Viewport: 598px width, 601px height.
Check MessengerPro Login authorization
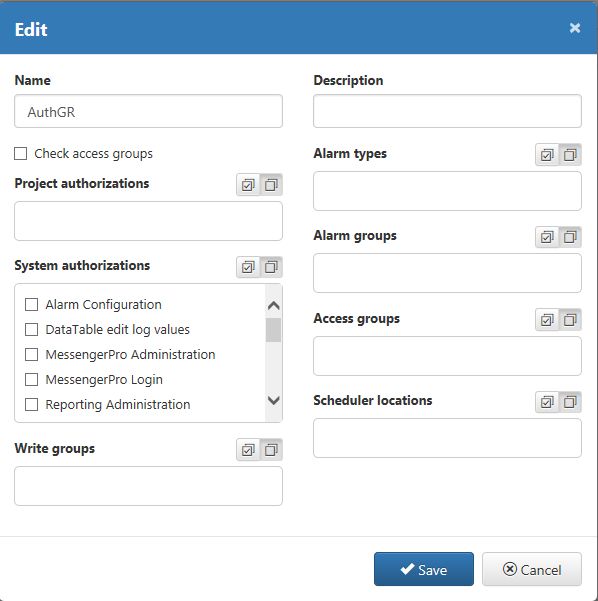tap(31, 379)
